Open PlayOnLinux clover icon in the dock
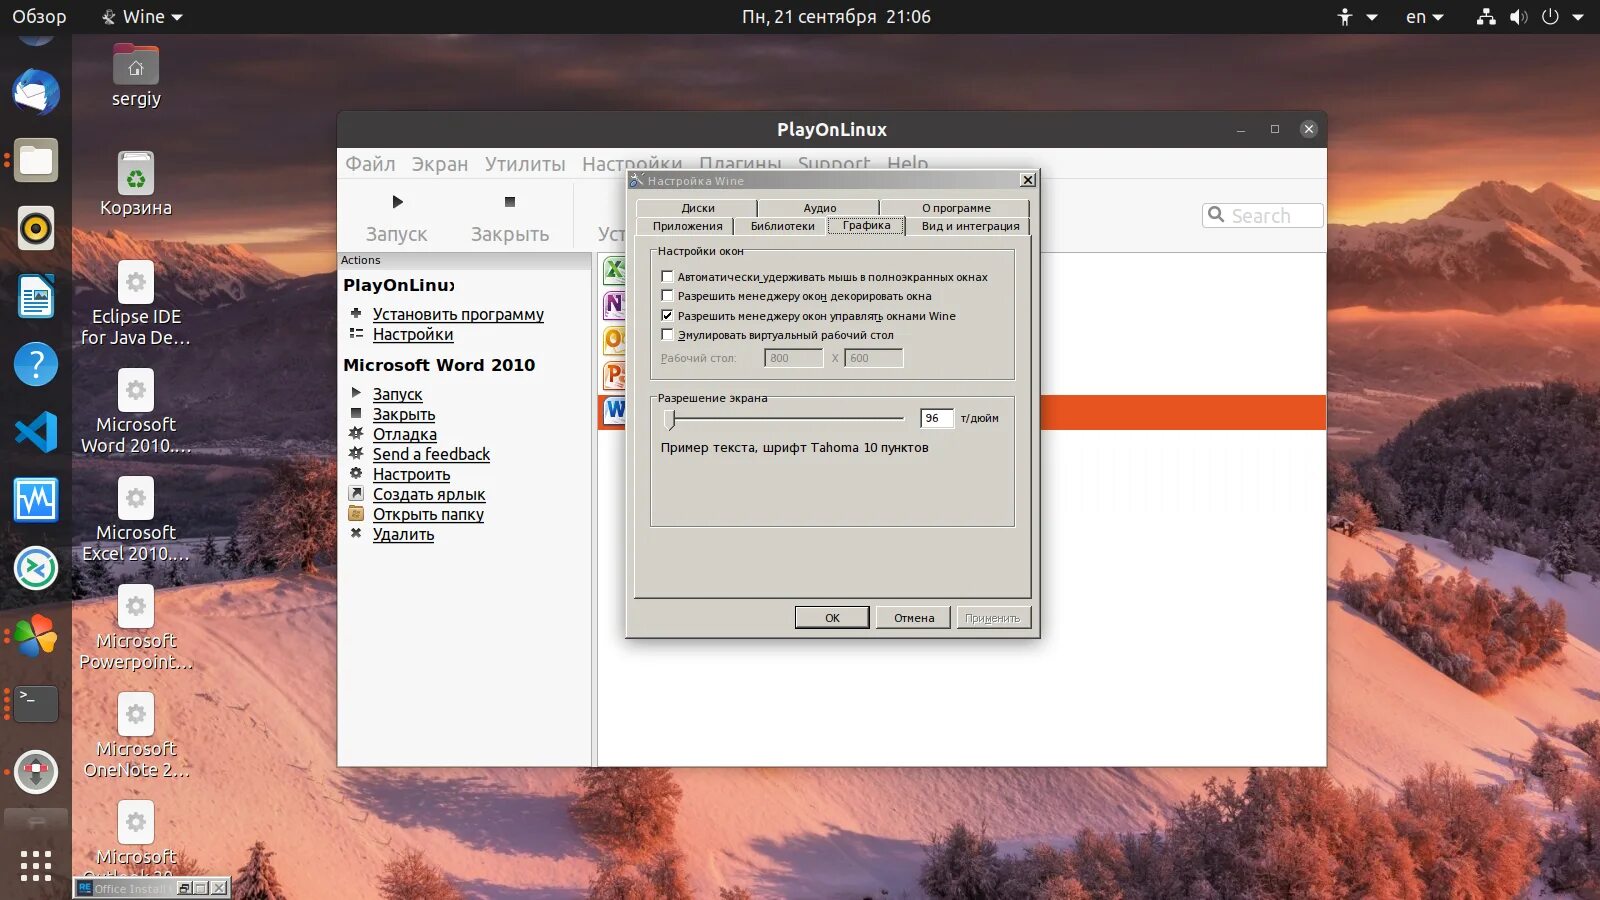1600x900 pixels. pos(36,636)
